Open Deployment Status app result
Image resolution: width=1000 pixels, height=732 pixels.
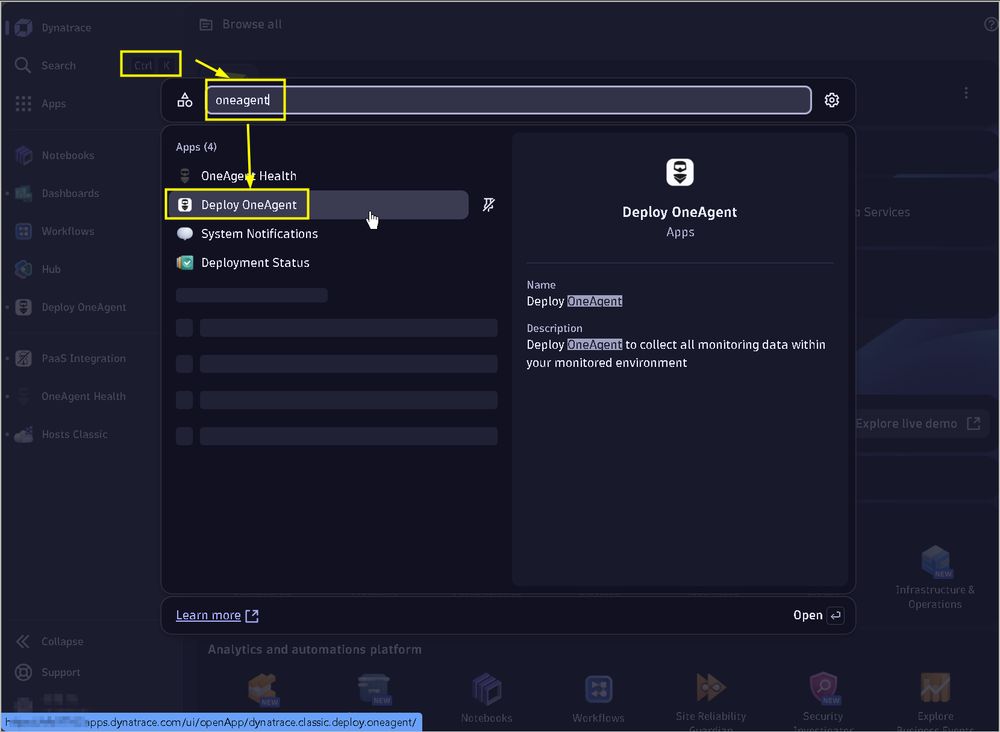(318, 263)
